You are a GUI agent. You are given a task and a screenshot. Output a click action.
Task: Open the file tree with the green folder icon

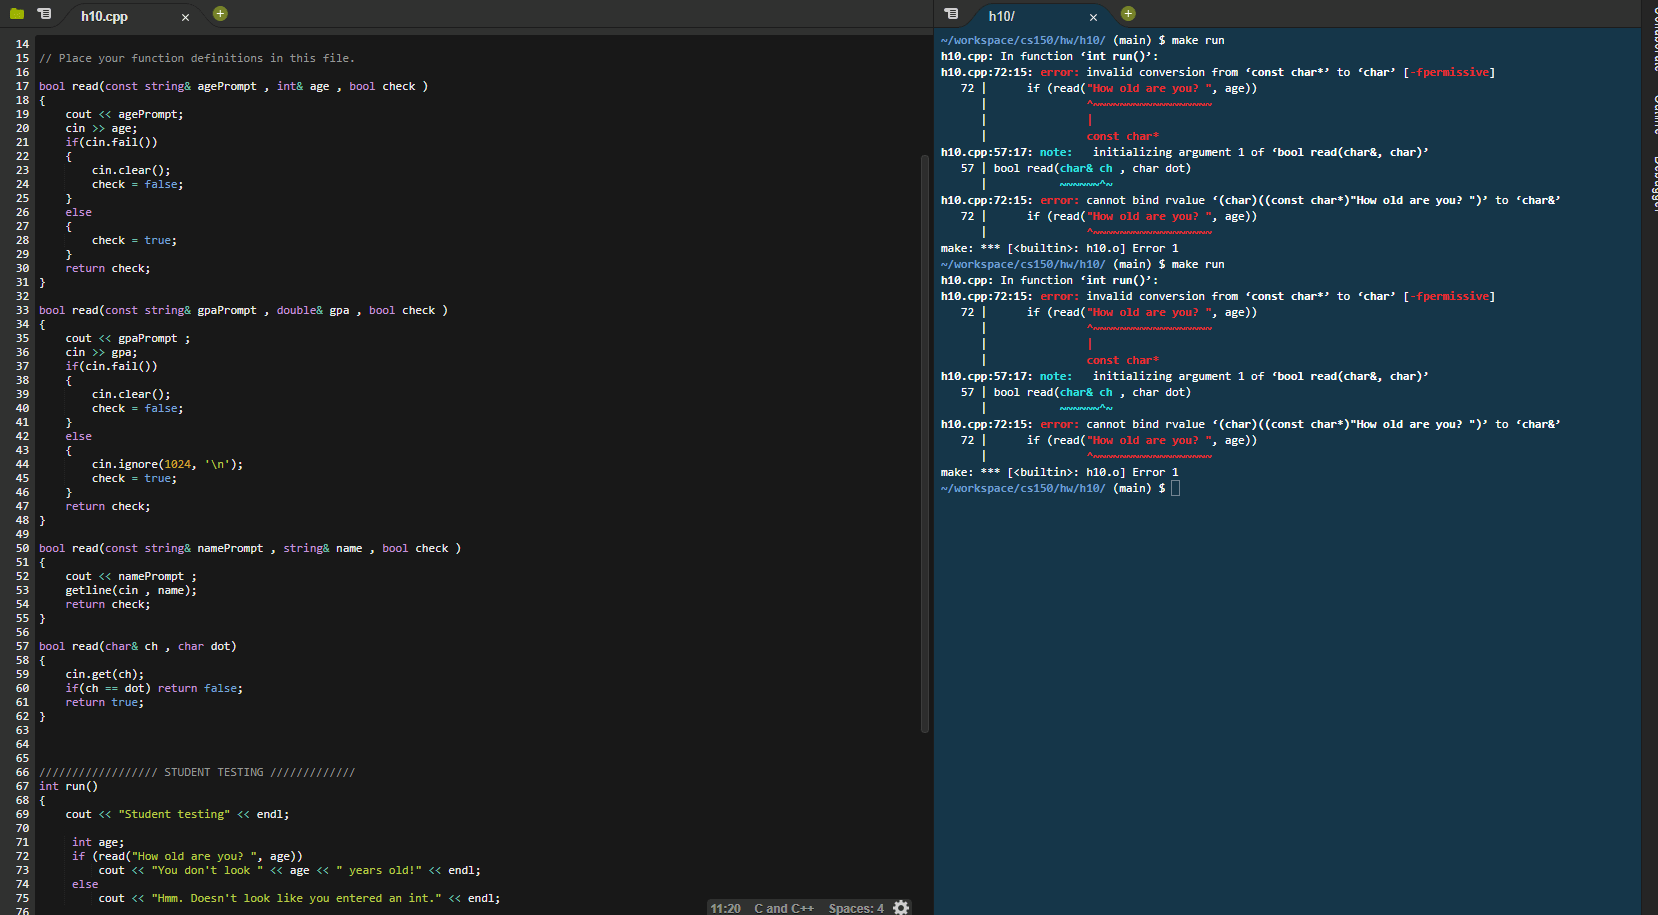(x=16, y=13)
